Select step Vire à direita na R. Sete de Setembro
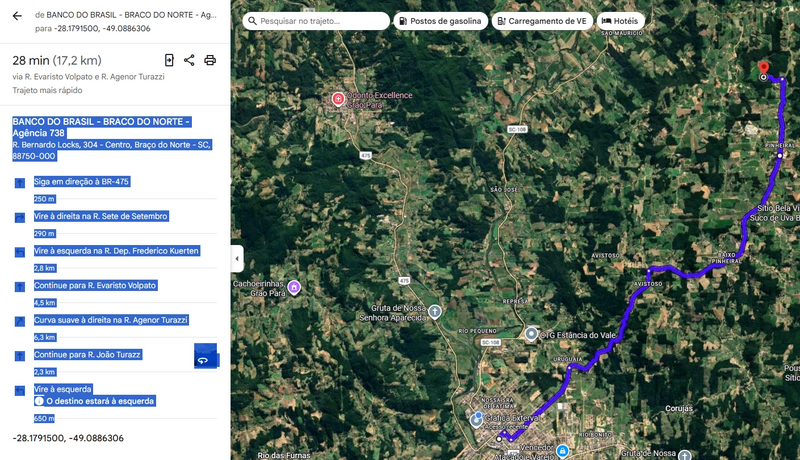 (x=101, y=216)
